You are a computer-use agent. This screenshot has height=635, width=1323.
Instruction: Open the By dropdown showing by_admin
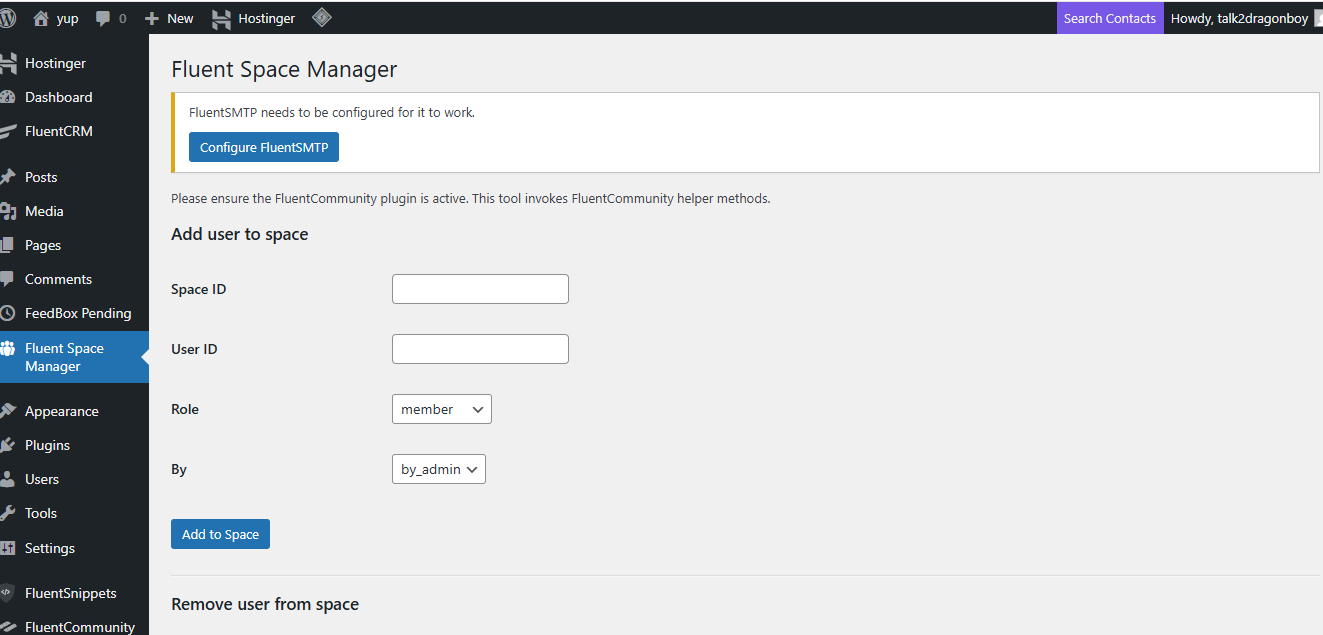tap(439, 469)
